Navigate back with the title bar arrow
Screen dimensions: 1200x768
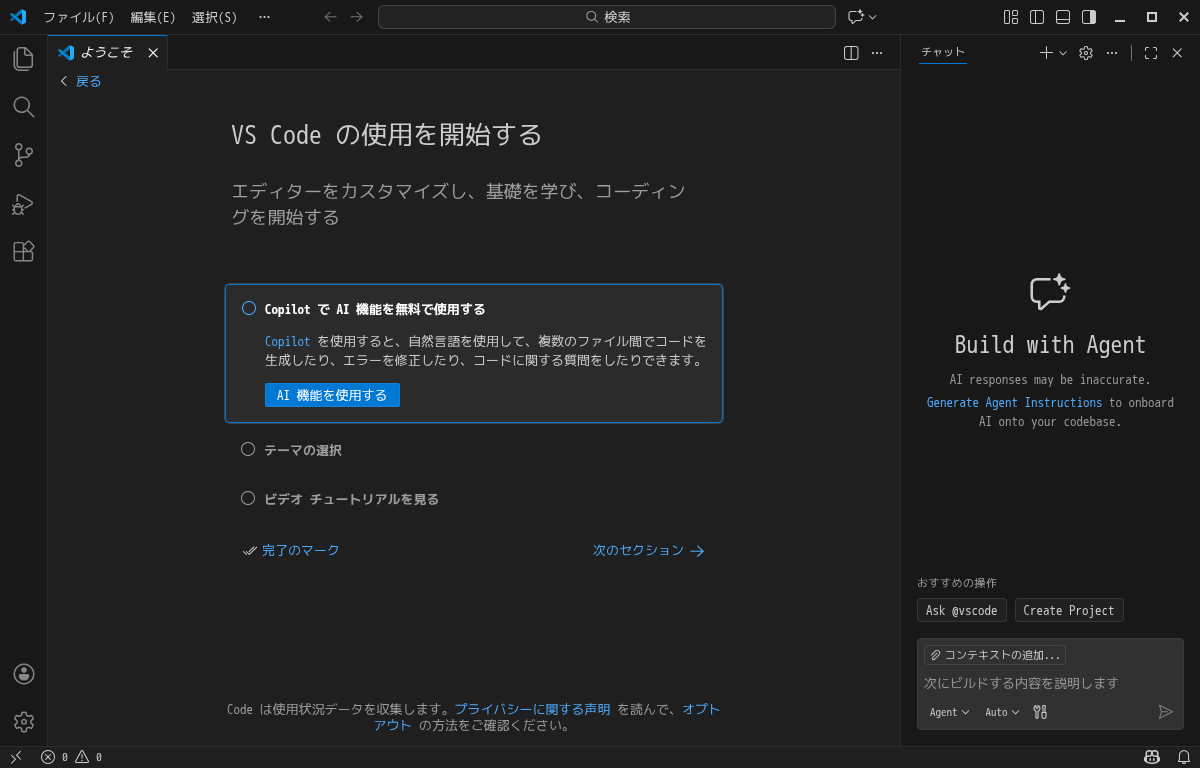pyautogui.click(x=331, y=17)
